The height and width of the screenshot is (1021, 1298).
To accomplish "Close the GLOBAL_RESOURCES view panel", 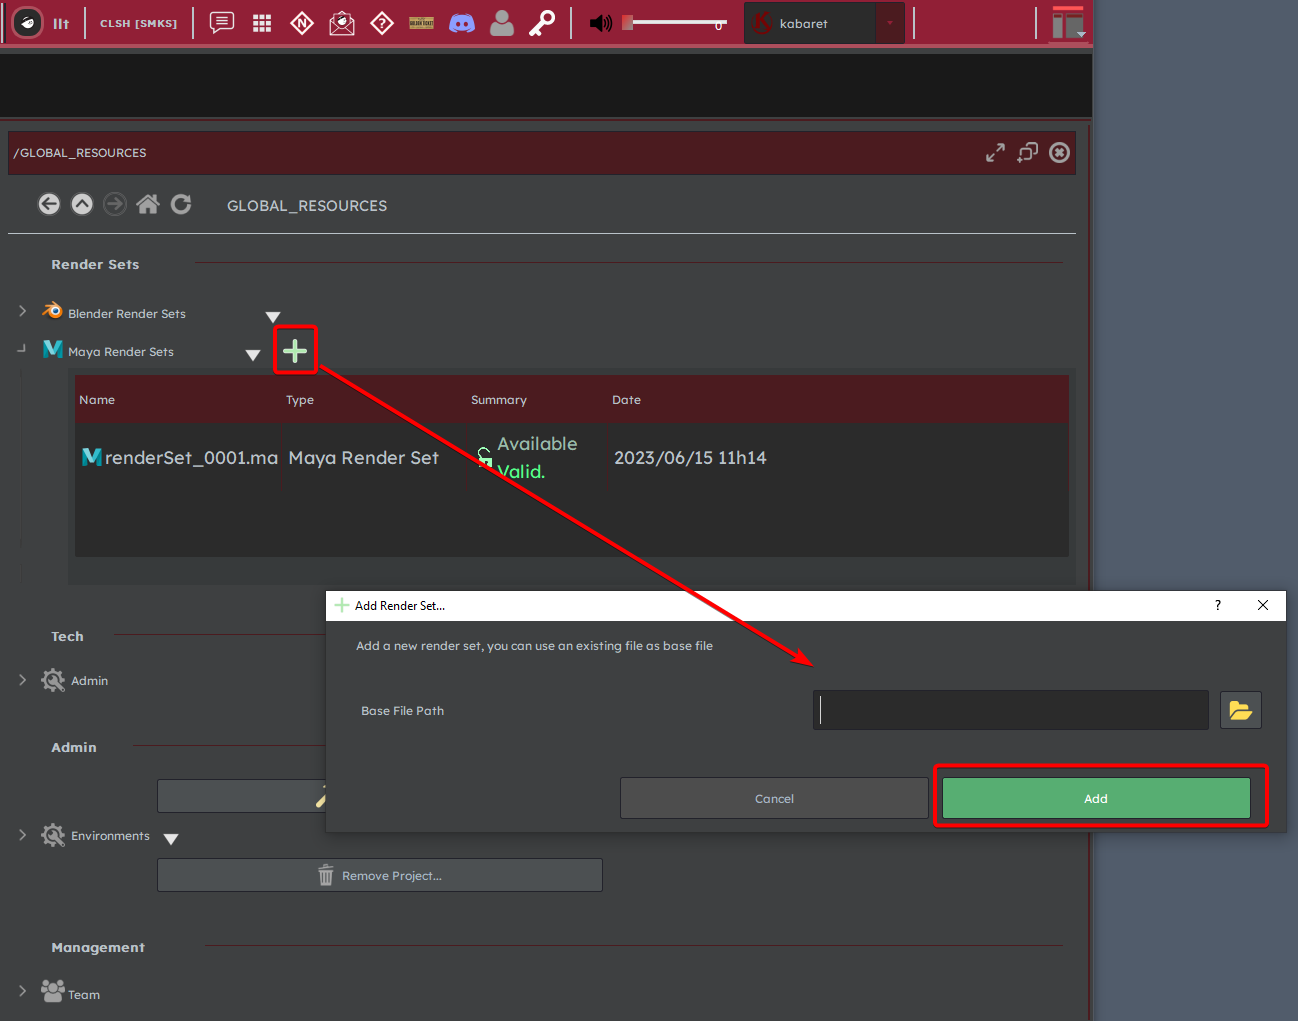I will [1059, 152].
